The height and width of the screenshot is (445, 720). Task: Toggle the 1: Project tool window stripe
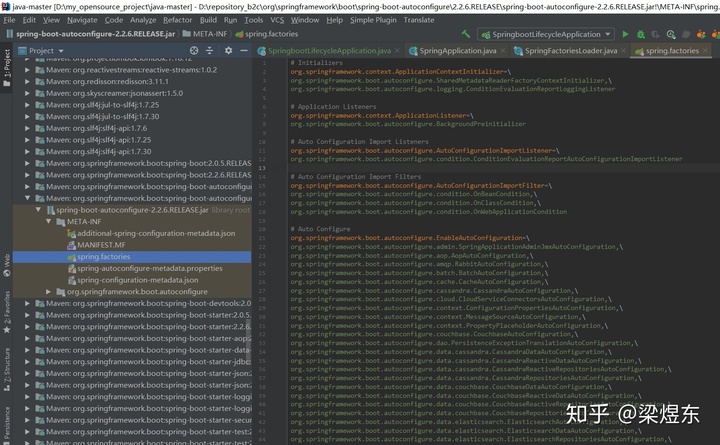tap(6, 67)
